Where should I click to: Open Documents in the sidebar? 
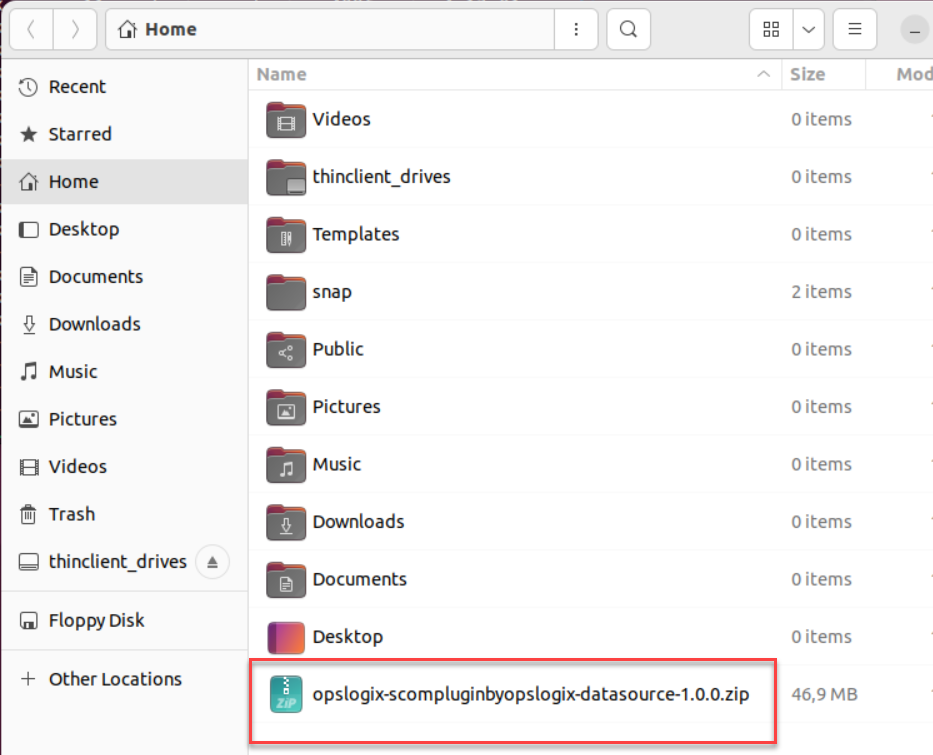tap(95, 277)
